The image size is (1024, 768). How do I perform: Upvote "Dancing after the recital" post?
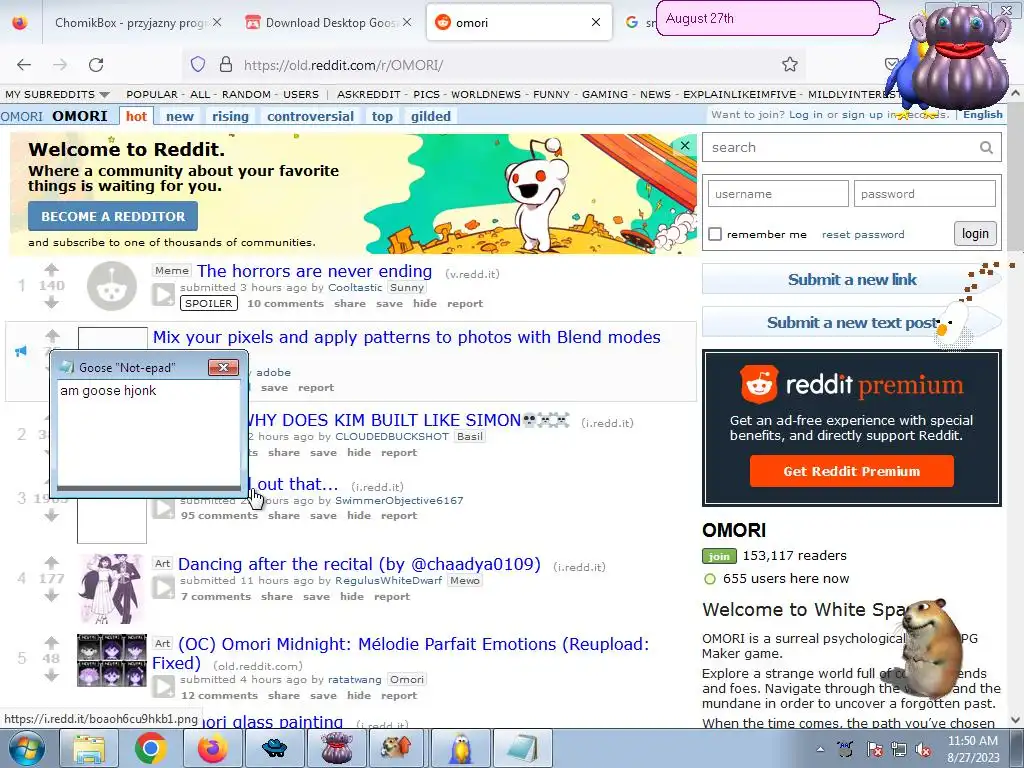pos(52,562)
